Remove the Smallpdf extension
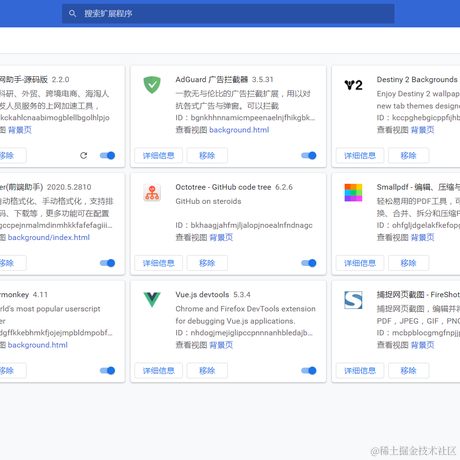The width and height of the screenshot is (460, 460). [x=408, y=263]
